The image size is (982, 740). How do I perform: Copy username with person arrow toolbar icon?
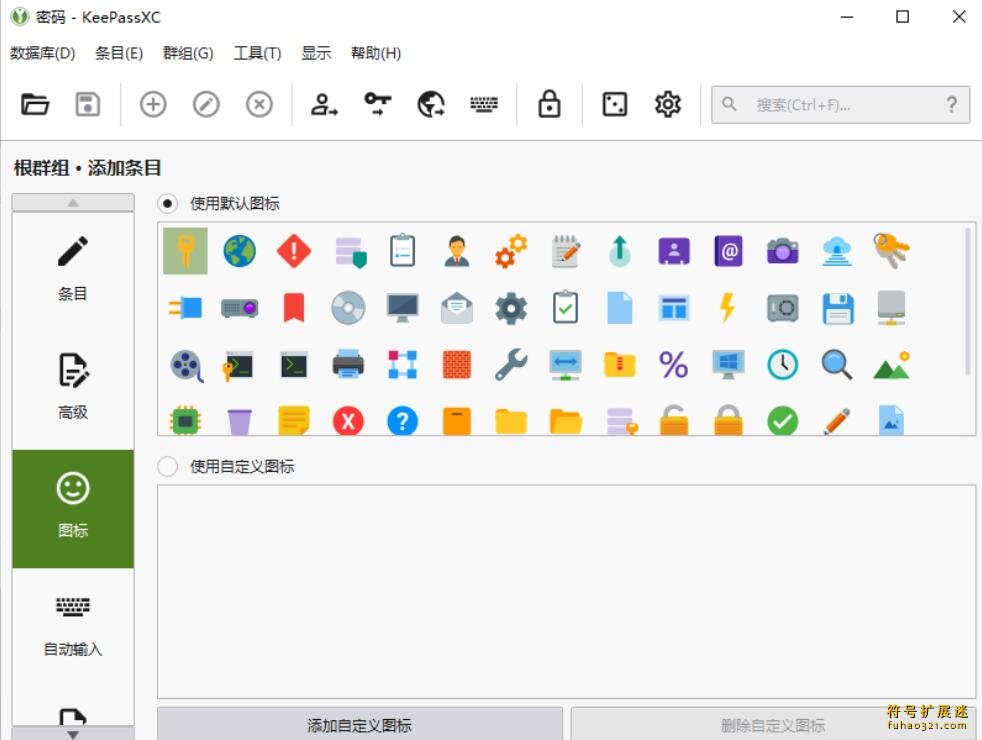click(x=324, y=105)
